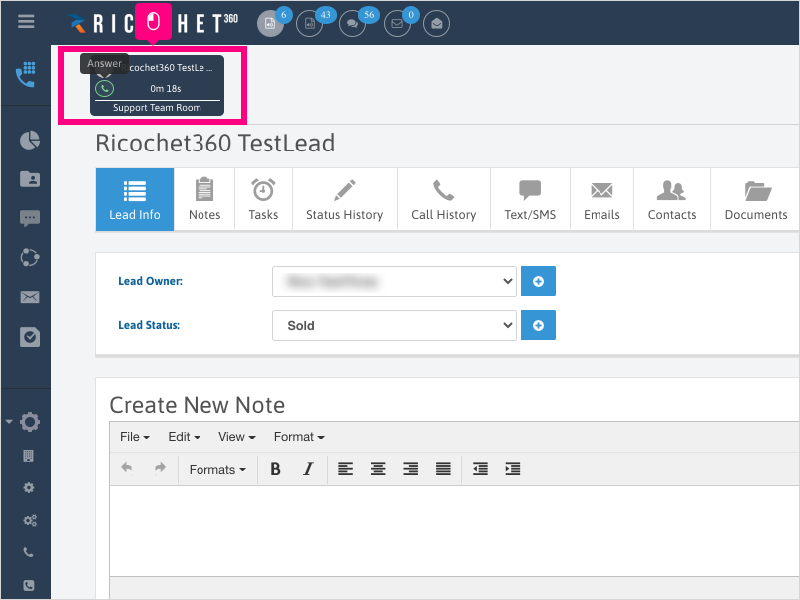Click the multiple gears sidebar icon
This screenshot has height=600, width=800.
pyautogui.click(x=30, y=520)
